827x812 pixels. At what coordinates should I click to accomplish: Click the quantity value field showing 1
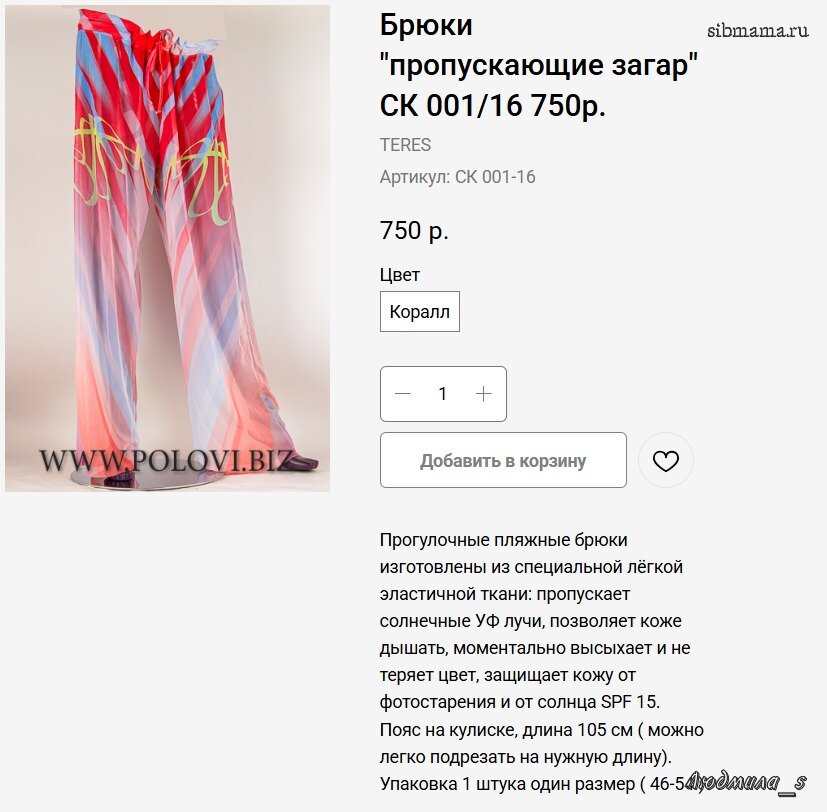coord(443,394)
